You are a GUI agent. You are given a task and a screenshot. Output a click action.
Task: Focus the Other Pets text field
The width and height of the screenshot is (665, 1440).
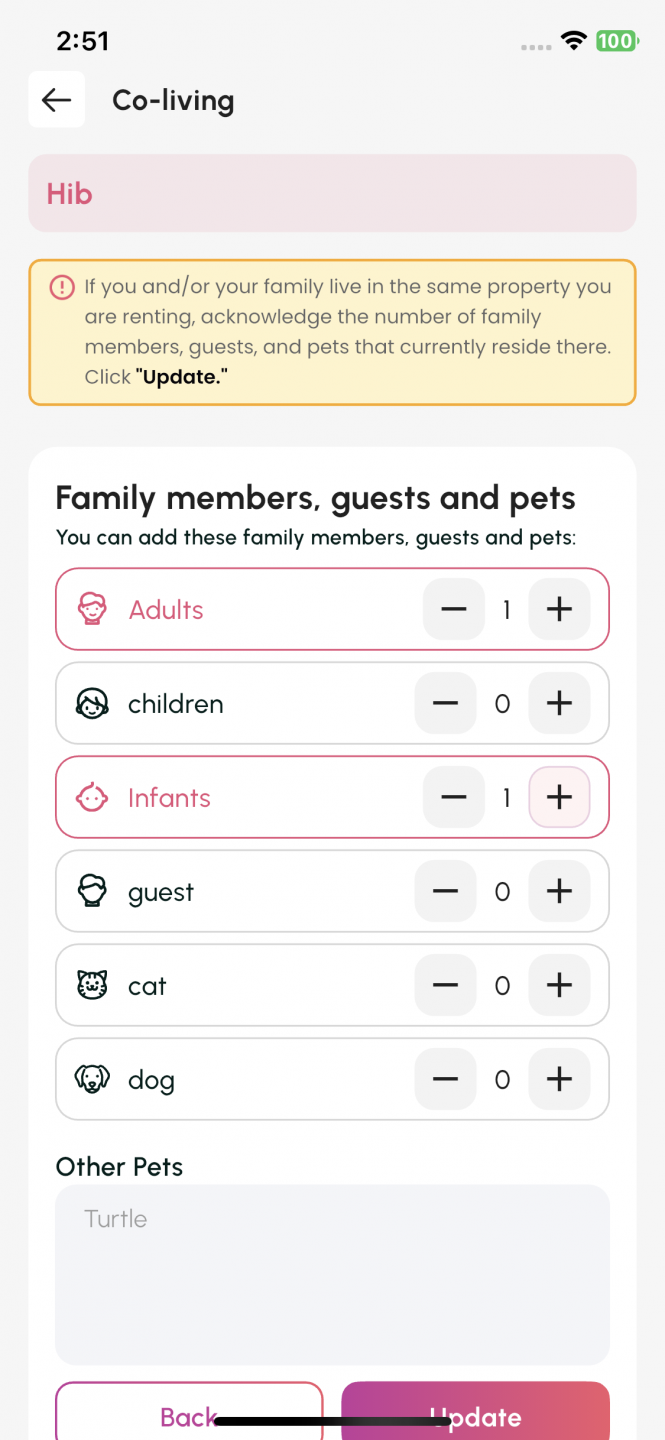(x=332, y=1275)
